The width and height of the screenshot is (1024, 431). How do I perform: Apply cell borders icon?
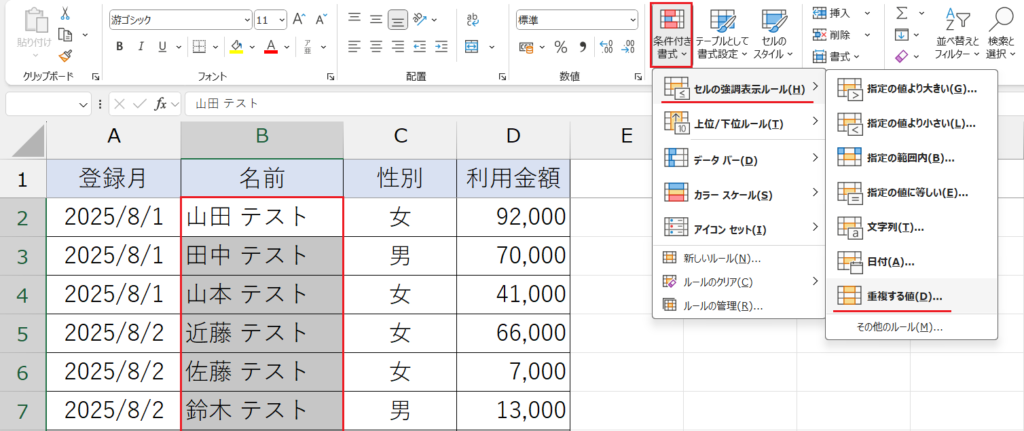pos(199,46)
